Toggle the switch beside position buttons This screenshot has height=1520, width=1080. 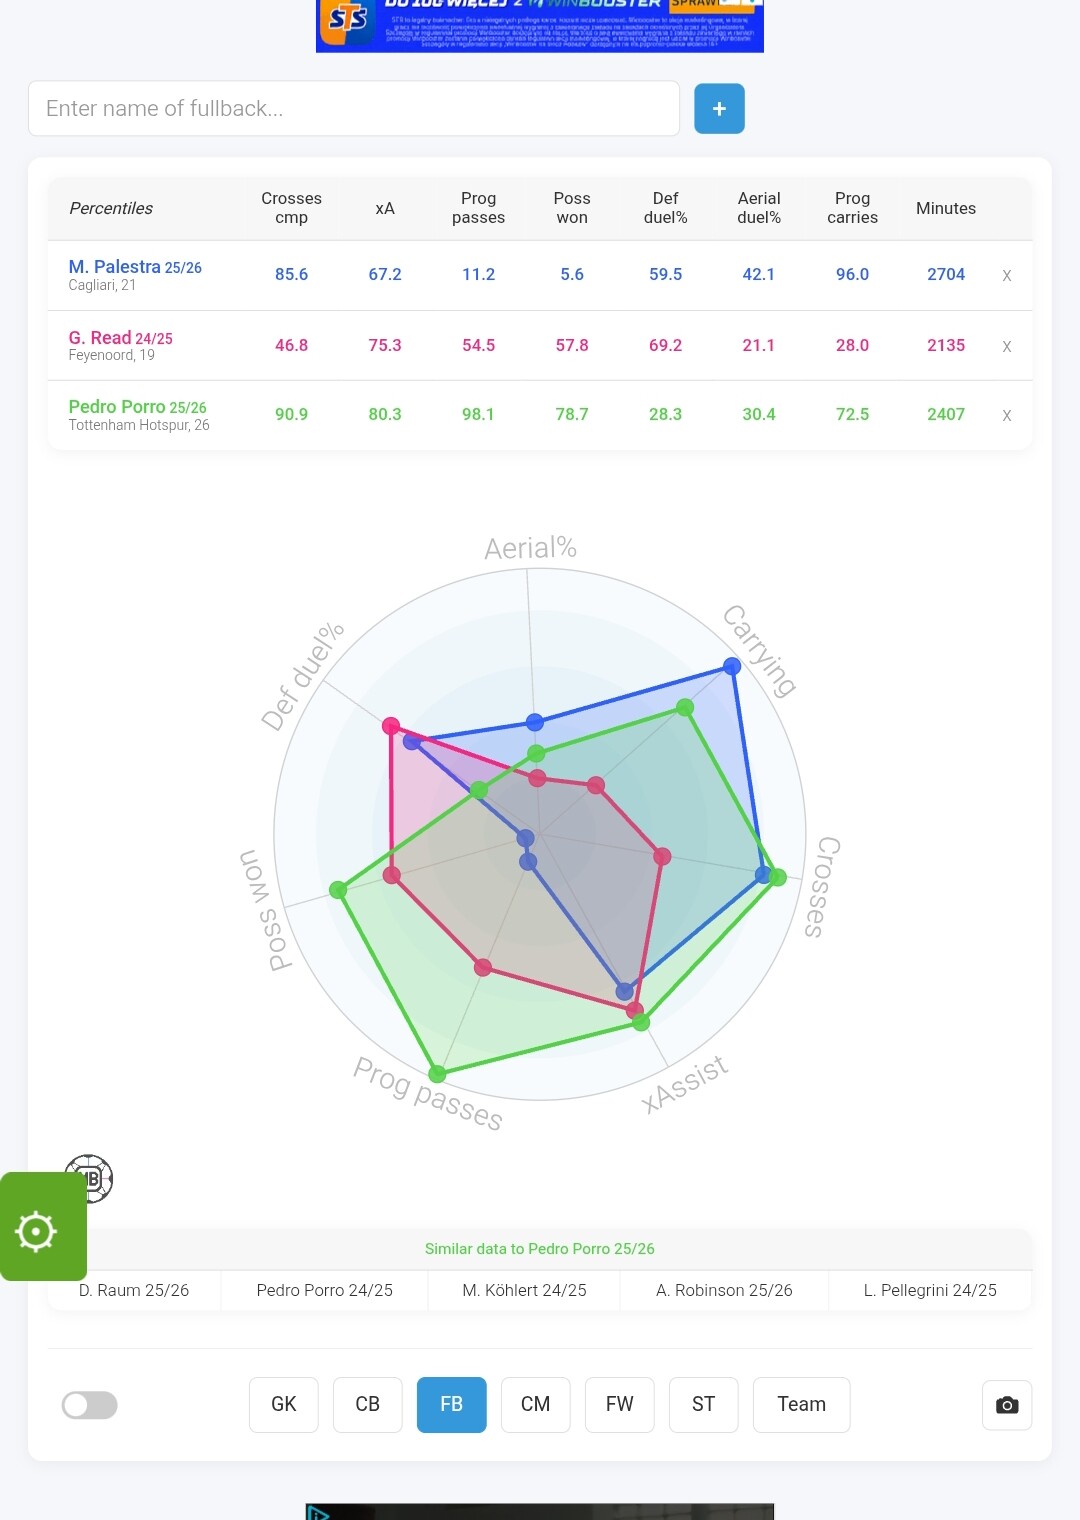(90, 1405)
